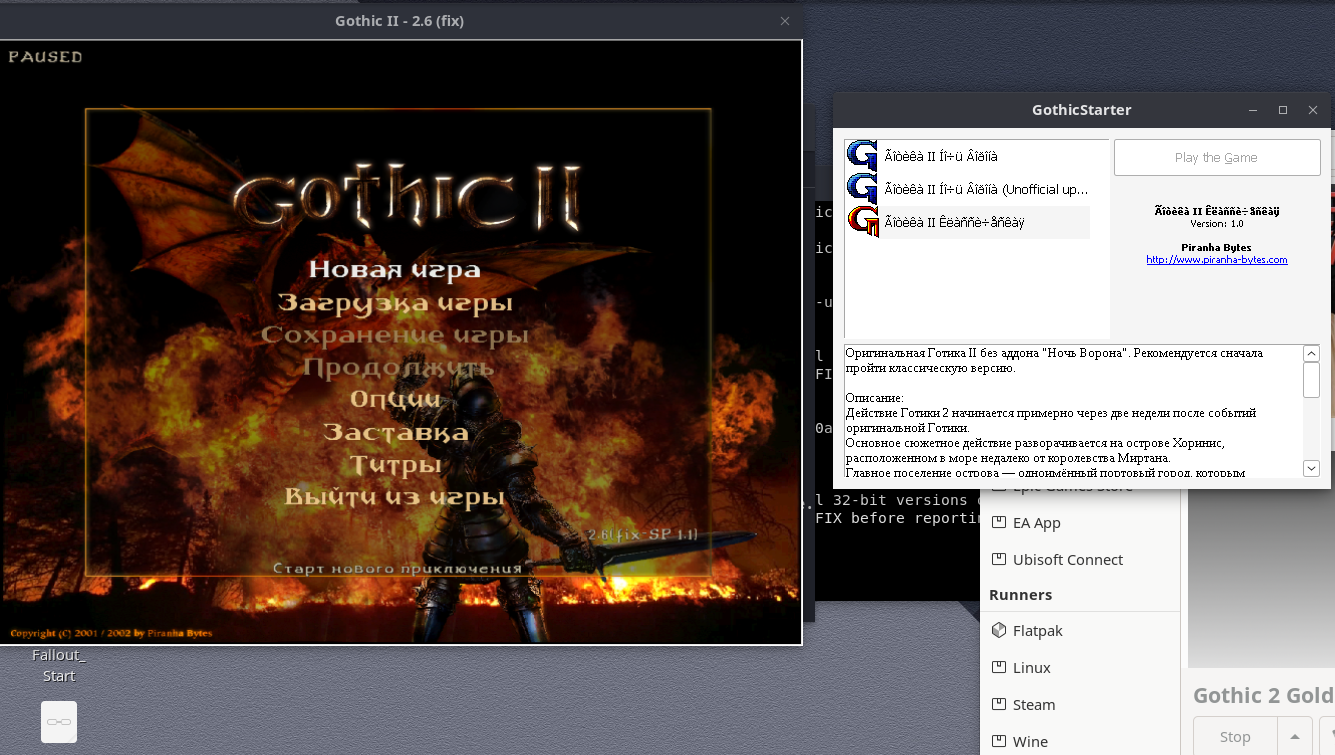Click the EA App runner icon in Lutris
Image resolution: width=1335 pixels, height=755 pixels.
click(x=998, y=522)
